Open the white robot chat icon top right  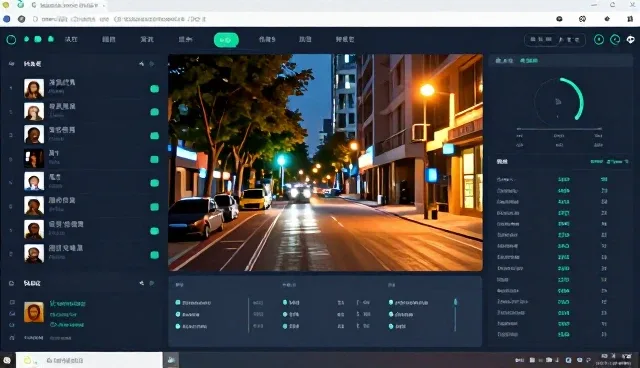click(631, 40)
